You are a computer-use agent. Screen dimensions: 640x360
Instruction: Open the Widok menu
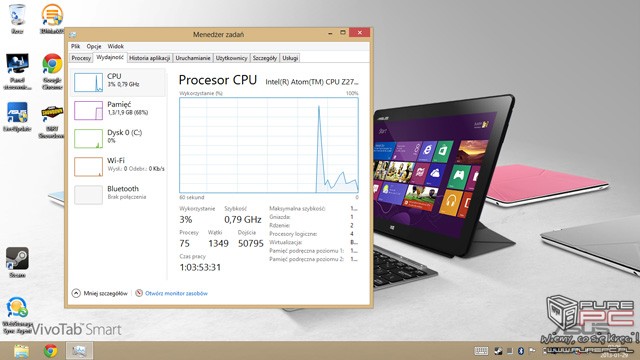116,46
